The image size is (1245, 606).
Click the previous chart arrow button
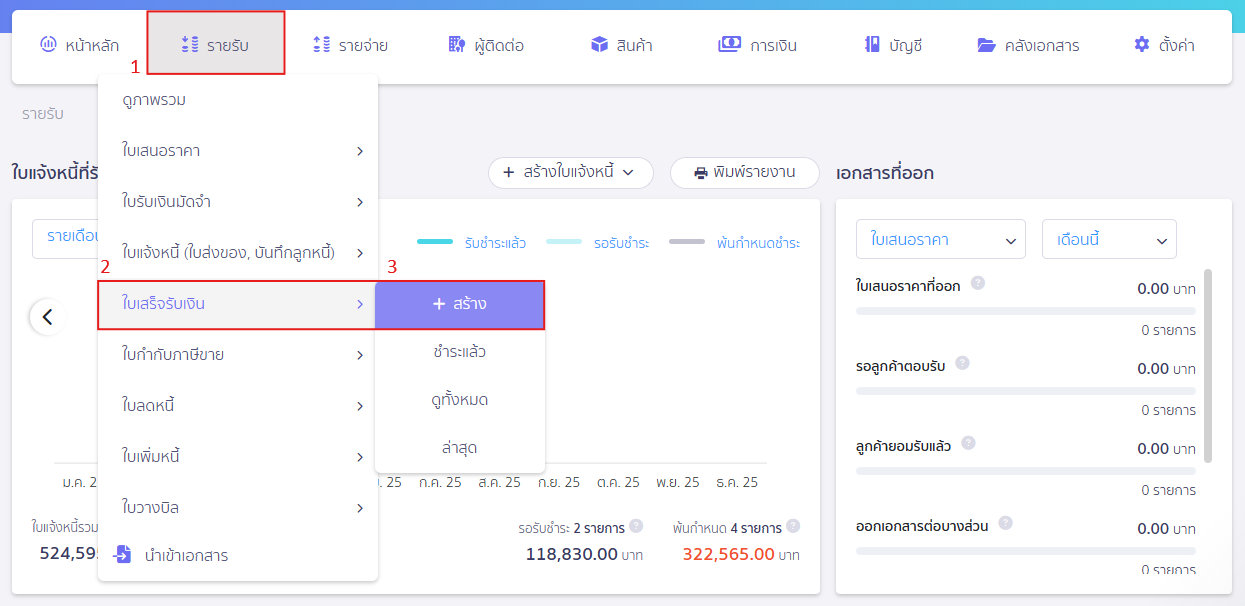47,318
